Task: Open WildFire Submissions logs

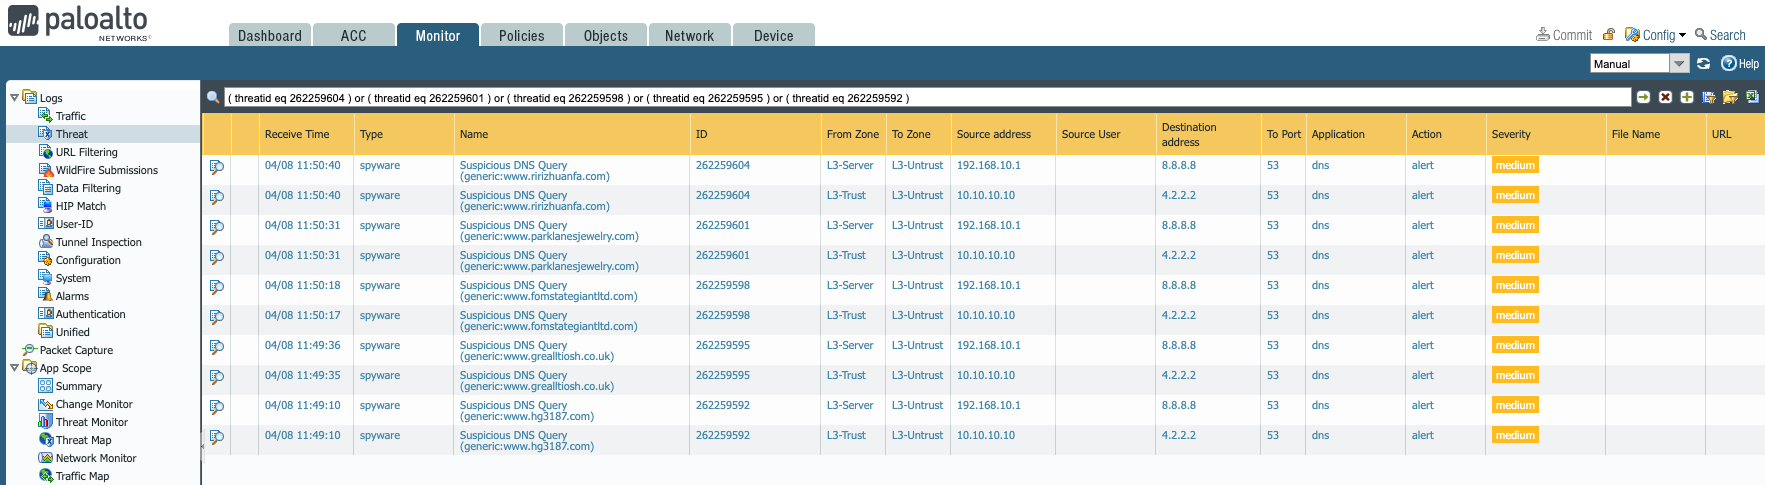Action: click(x=107, y=170)
